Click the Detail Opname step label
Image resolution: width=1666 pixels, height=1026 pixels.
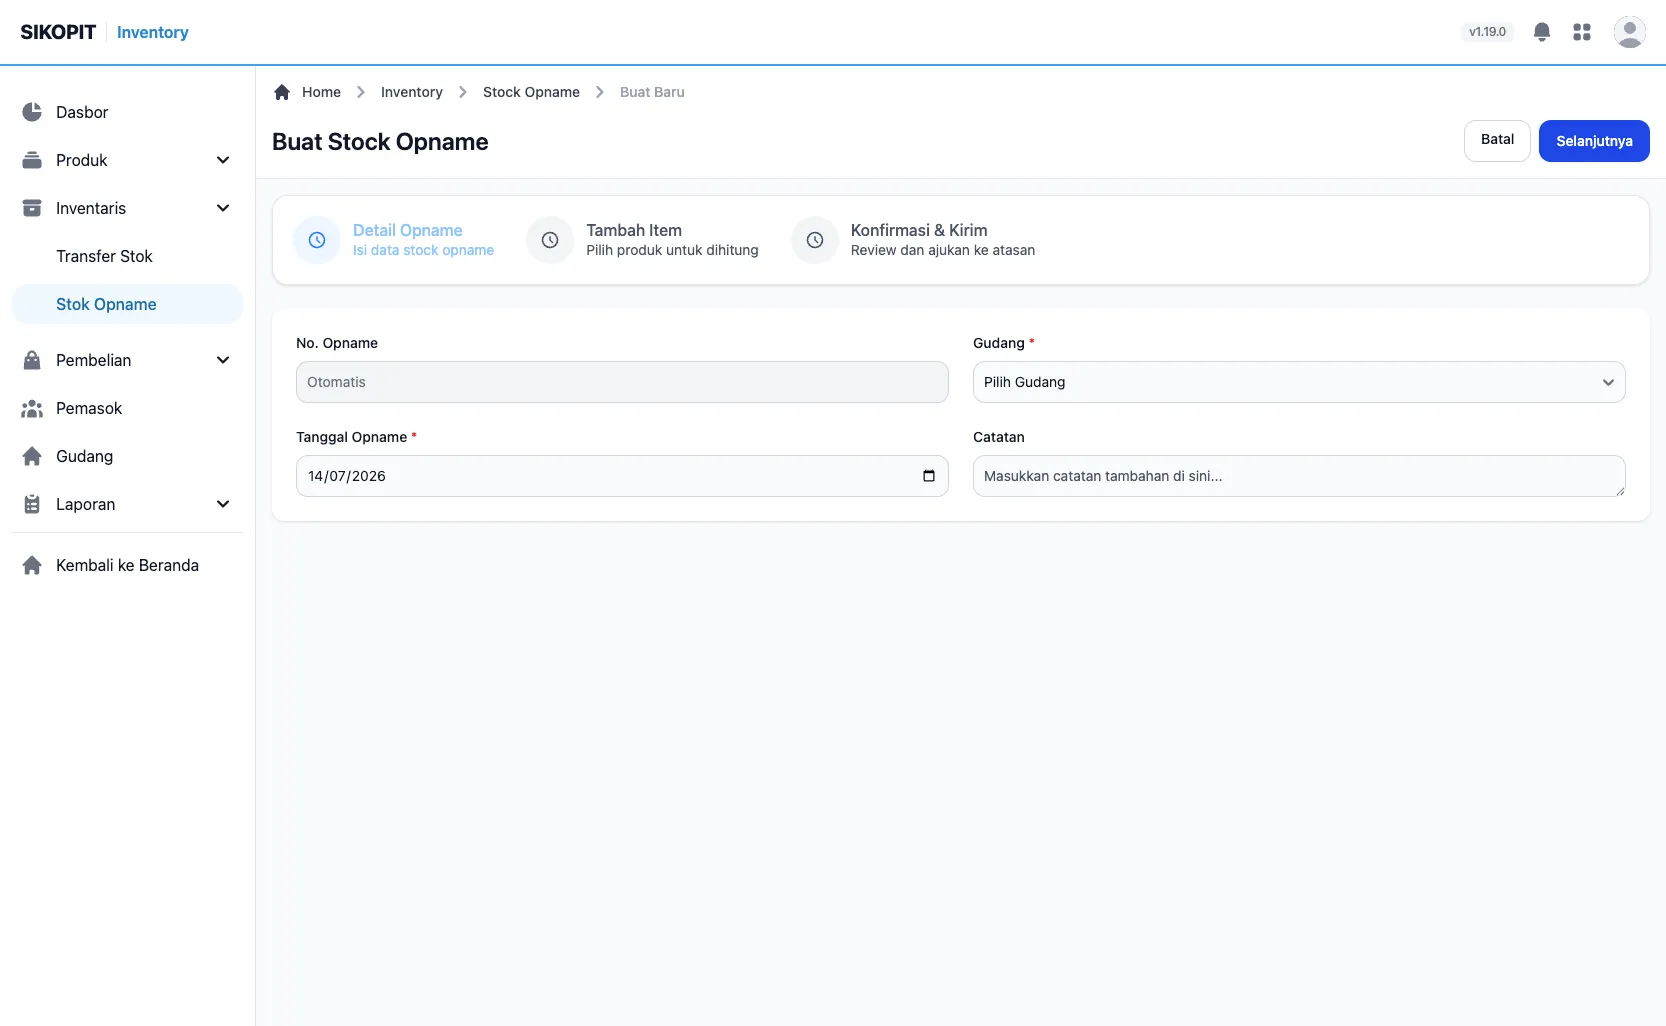[x=408, y=230]
